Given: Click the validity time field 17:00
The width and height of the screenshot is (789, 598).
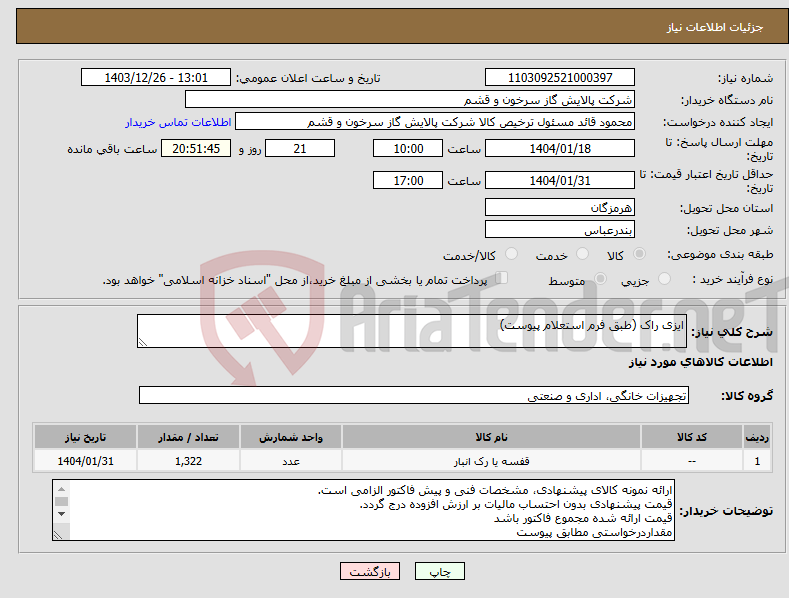Looking at the screenshot, I should coord(408,180).
